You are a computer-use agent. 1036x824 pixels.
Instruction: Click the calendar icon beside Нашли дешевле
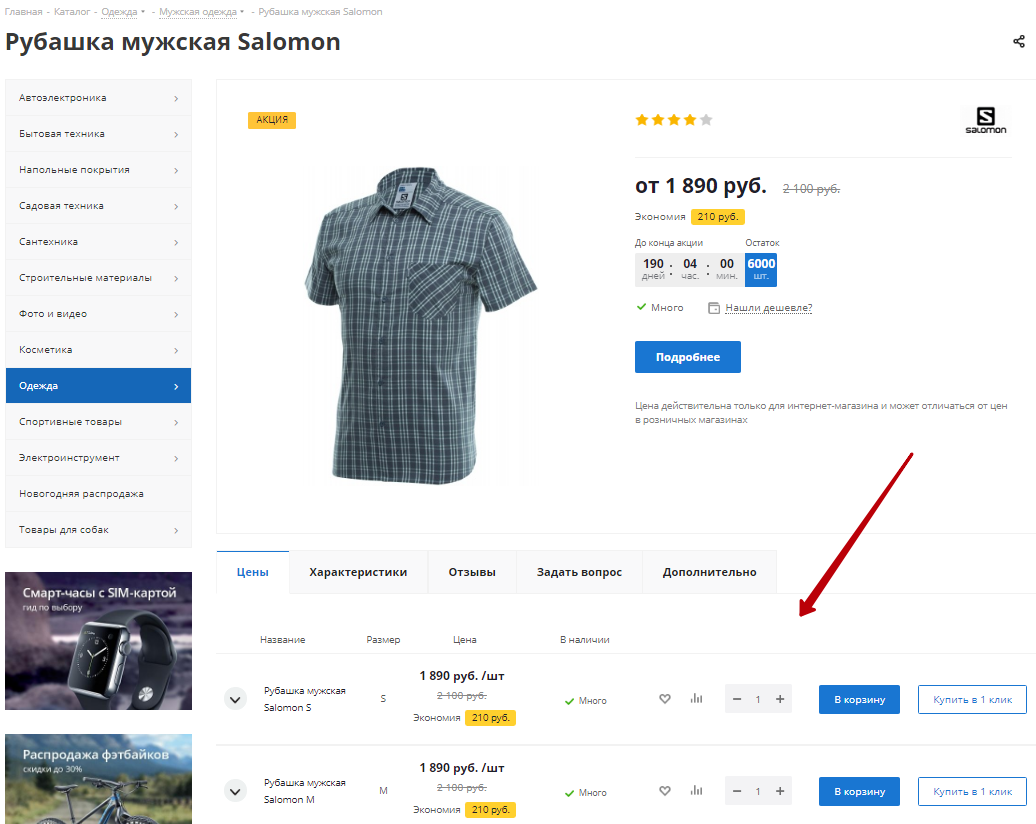click(714, 308)
